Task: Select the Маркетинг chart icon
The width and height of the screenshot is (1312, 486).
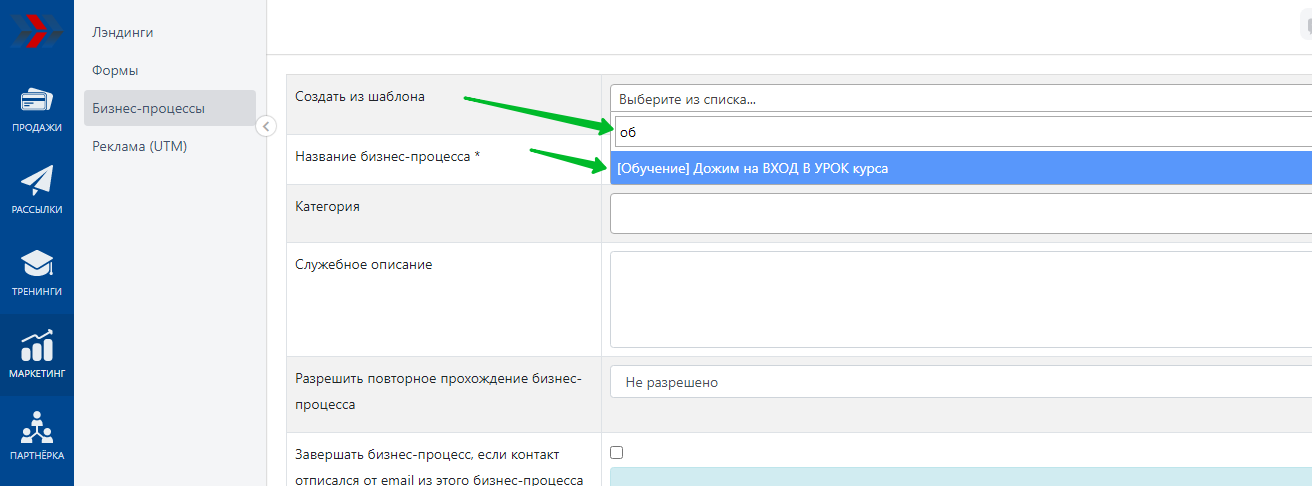Action: point(37,346)
